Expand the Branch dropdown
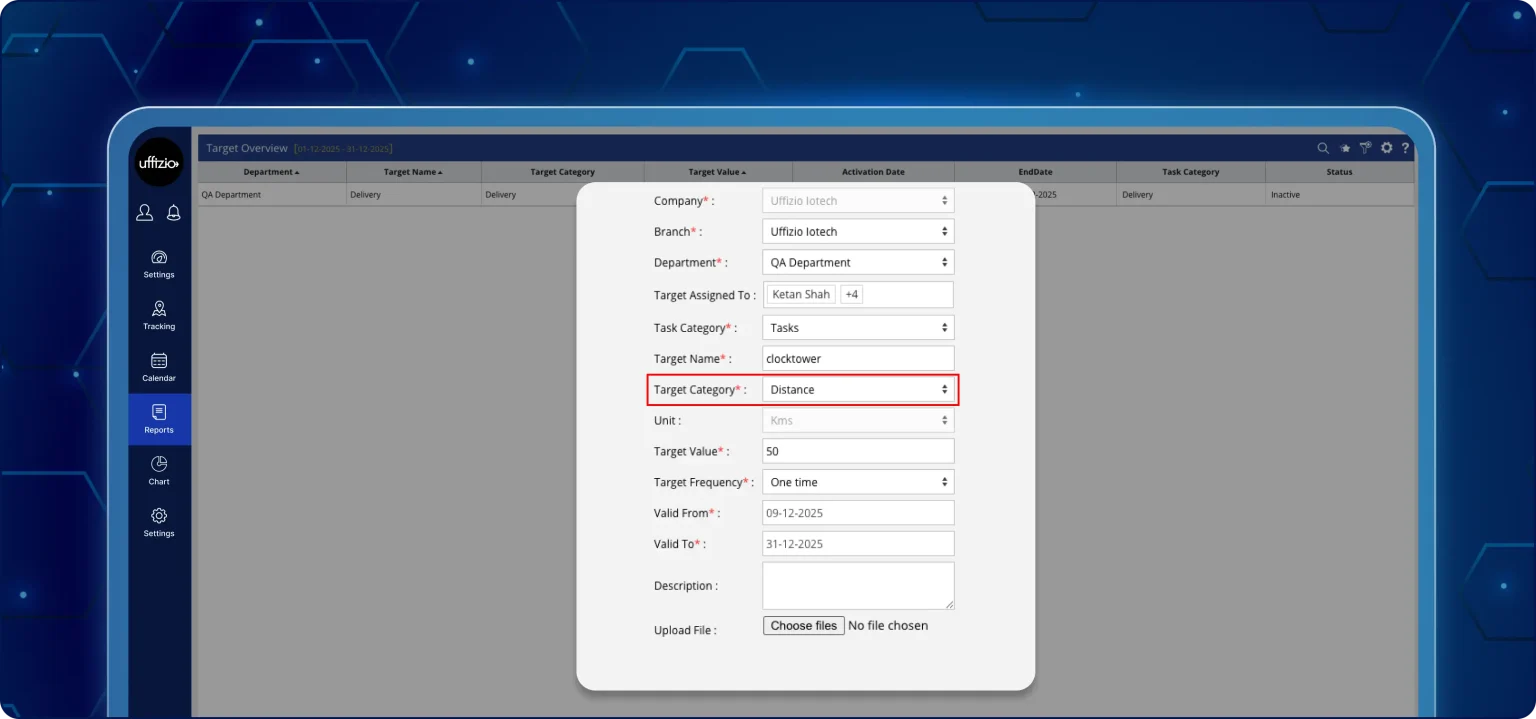 point(858,232)
